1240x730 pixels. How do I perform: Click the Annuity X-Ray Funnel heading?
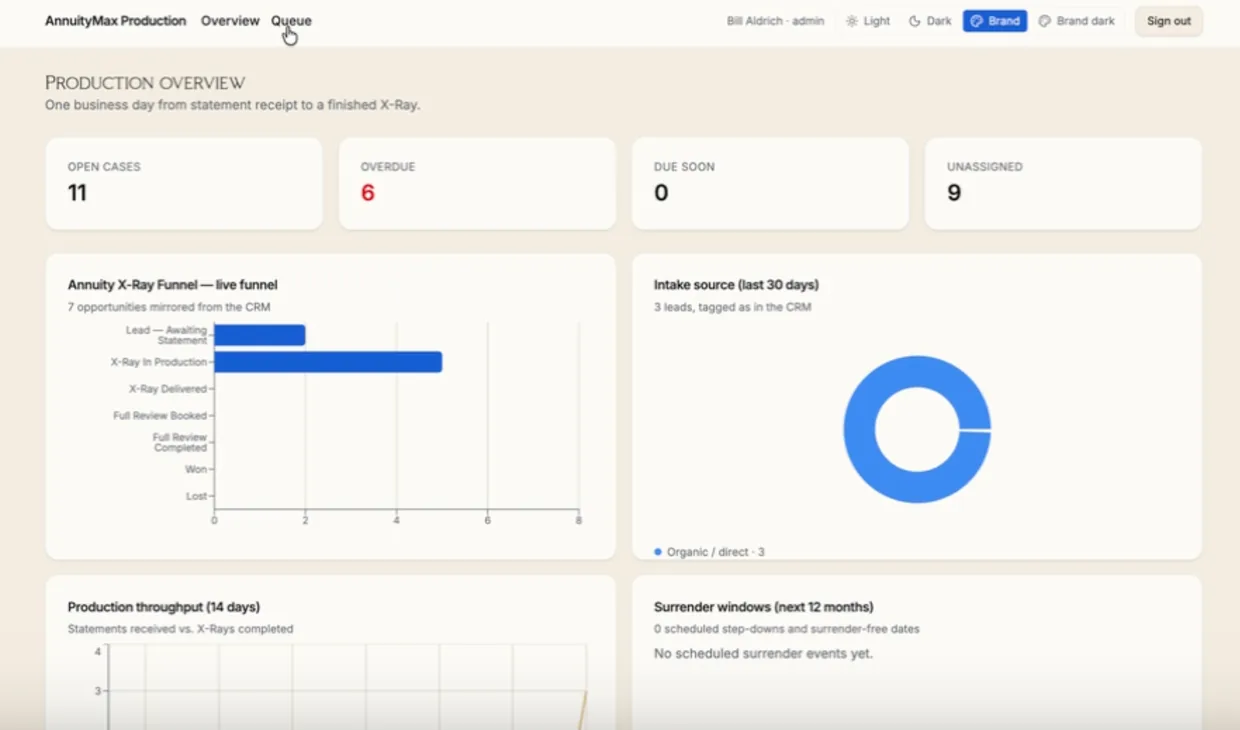click(x=172, y=285)
